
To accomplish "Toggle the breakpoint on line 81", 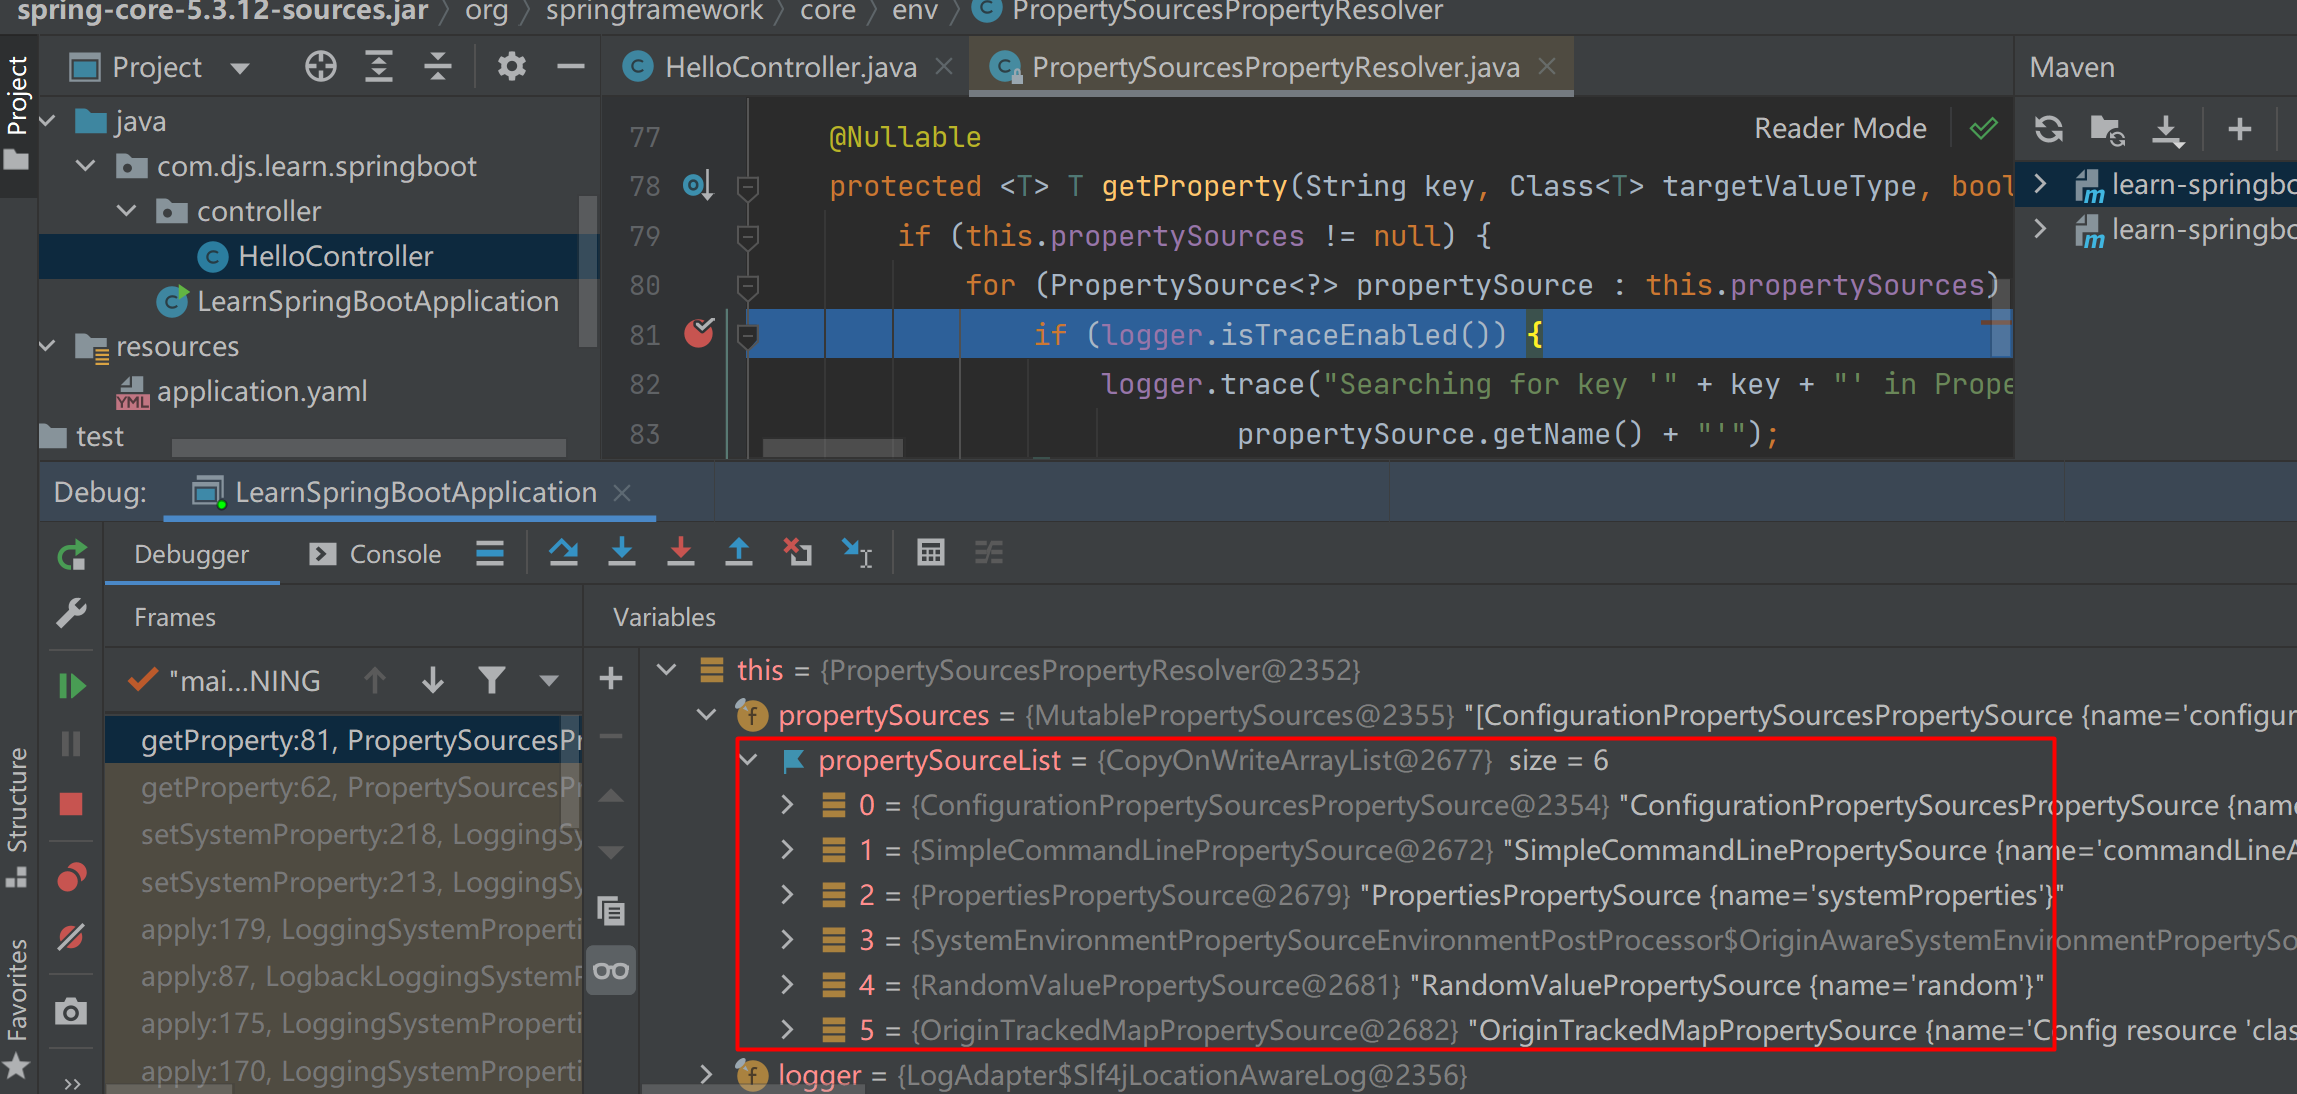I will (700, 335).
